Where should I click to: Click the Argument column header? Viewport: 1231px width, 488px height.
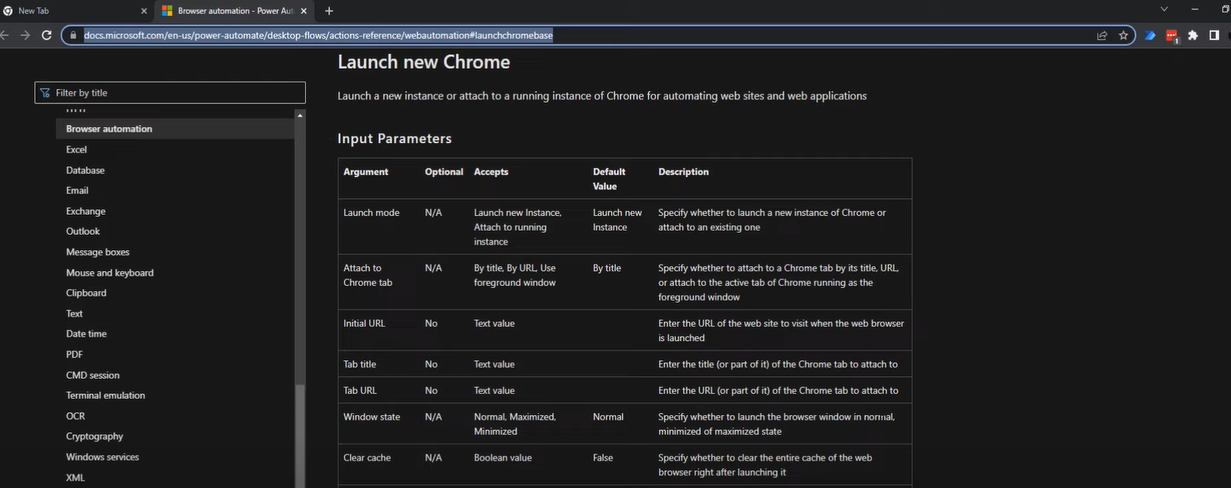pyautogui.click(x=366, y=172)
